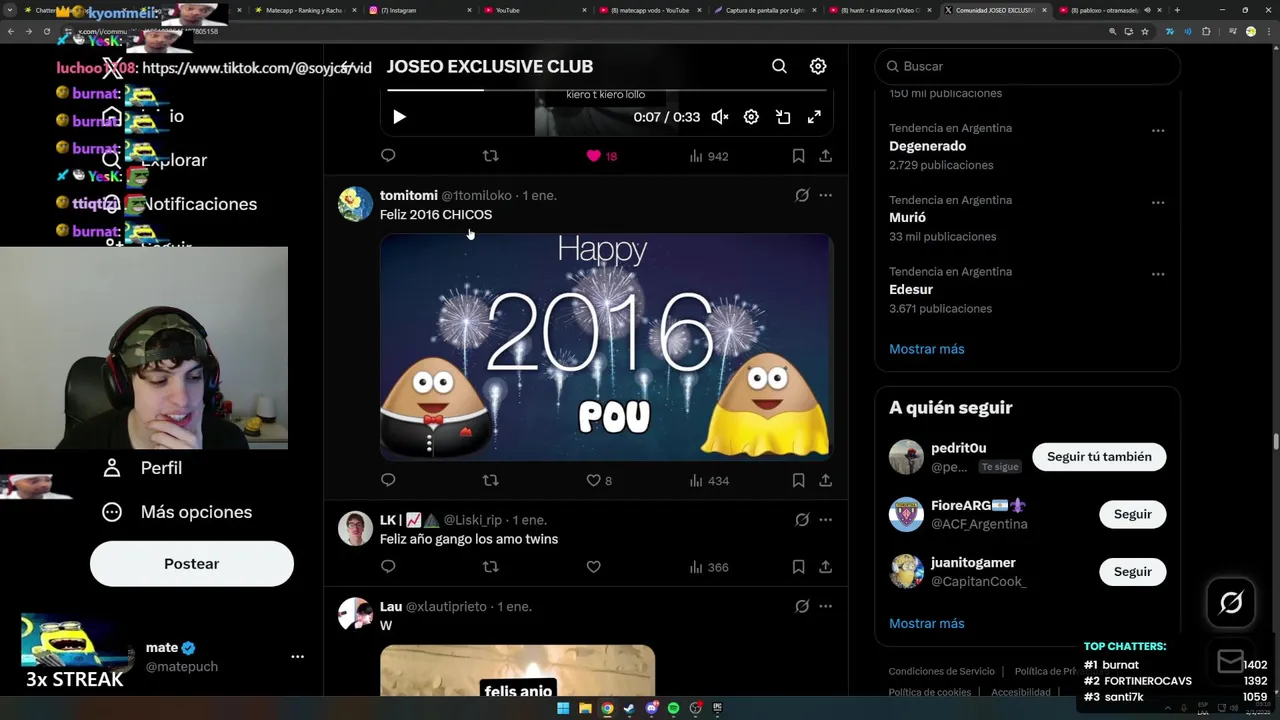The width and height of the screenshot is (1280, 720).
Task: Open Windows Start menu on taskbar
Action: [x=563, y=708]
